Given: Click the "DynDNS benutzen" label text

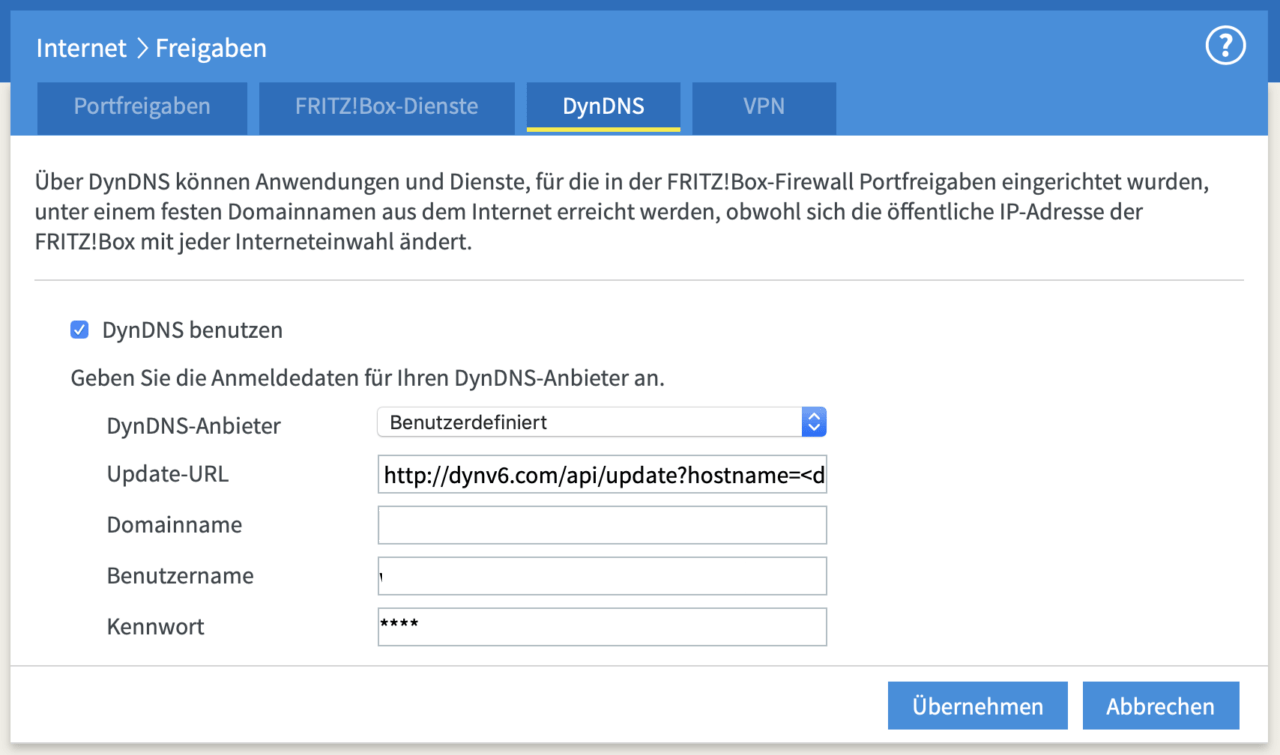Looking at the screenshot, I should coord(192,330).
